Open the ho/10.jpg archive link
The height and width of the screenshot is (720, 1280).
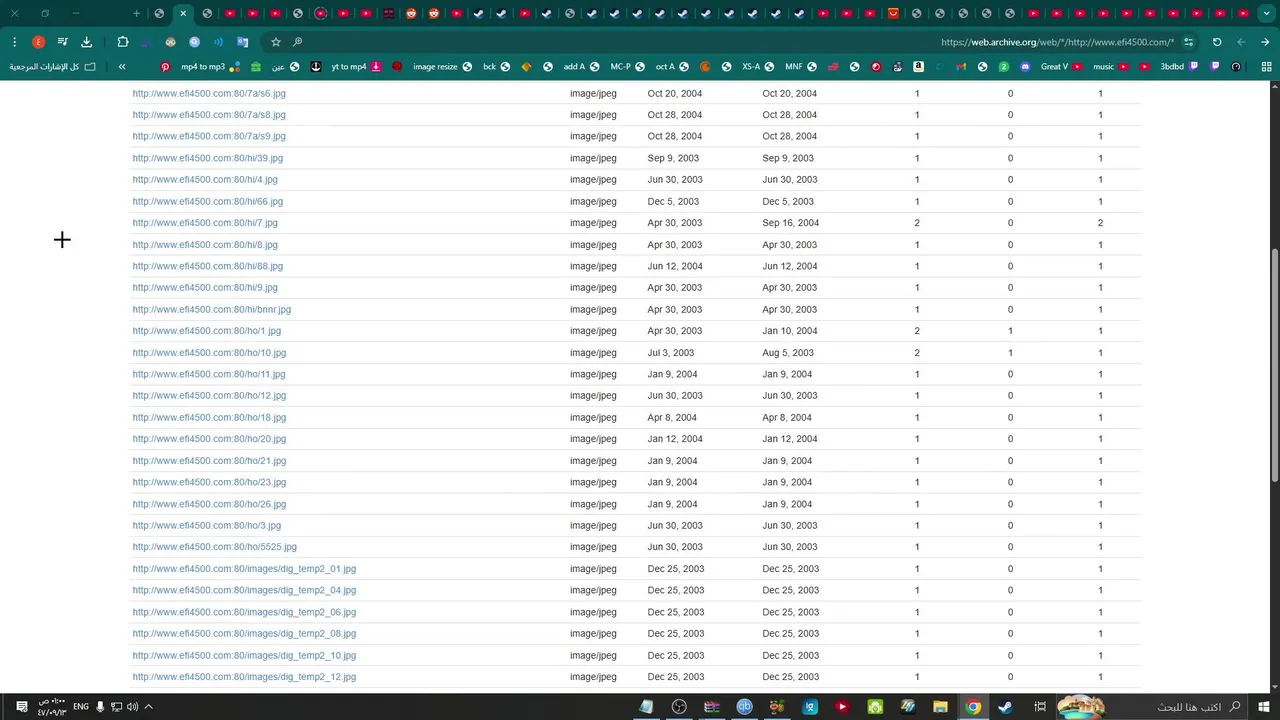(209, 353)
